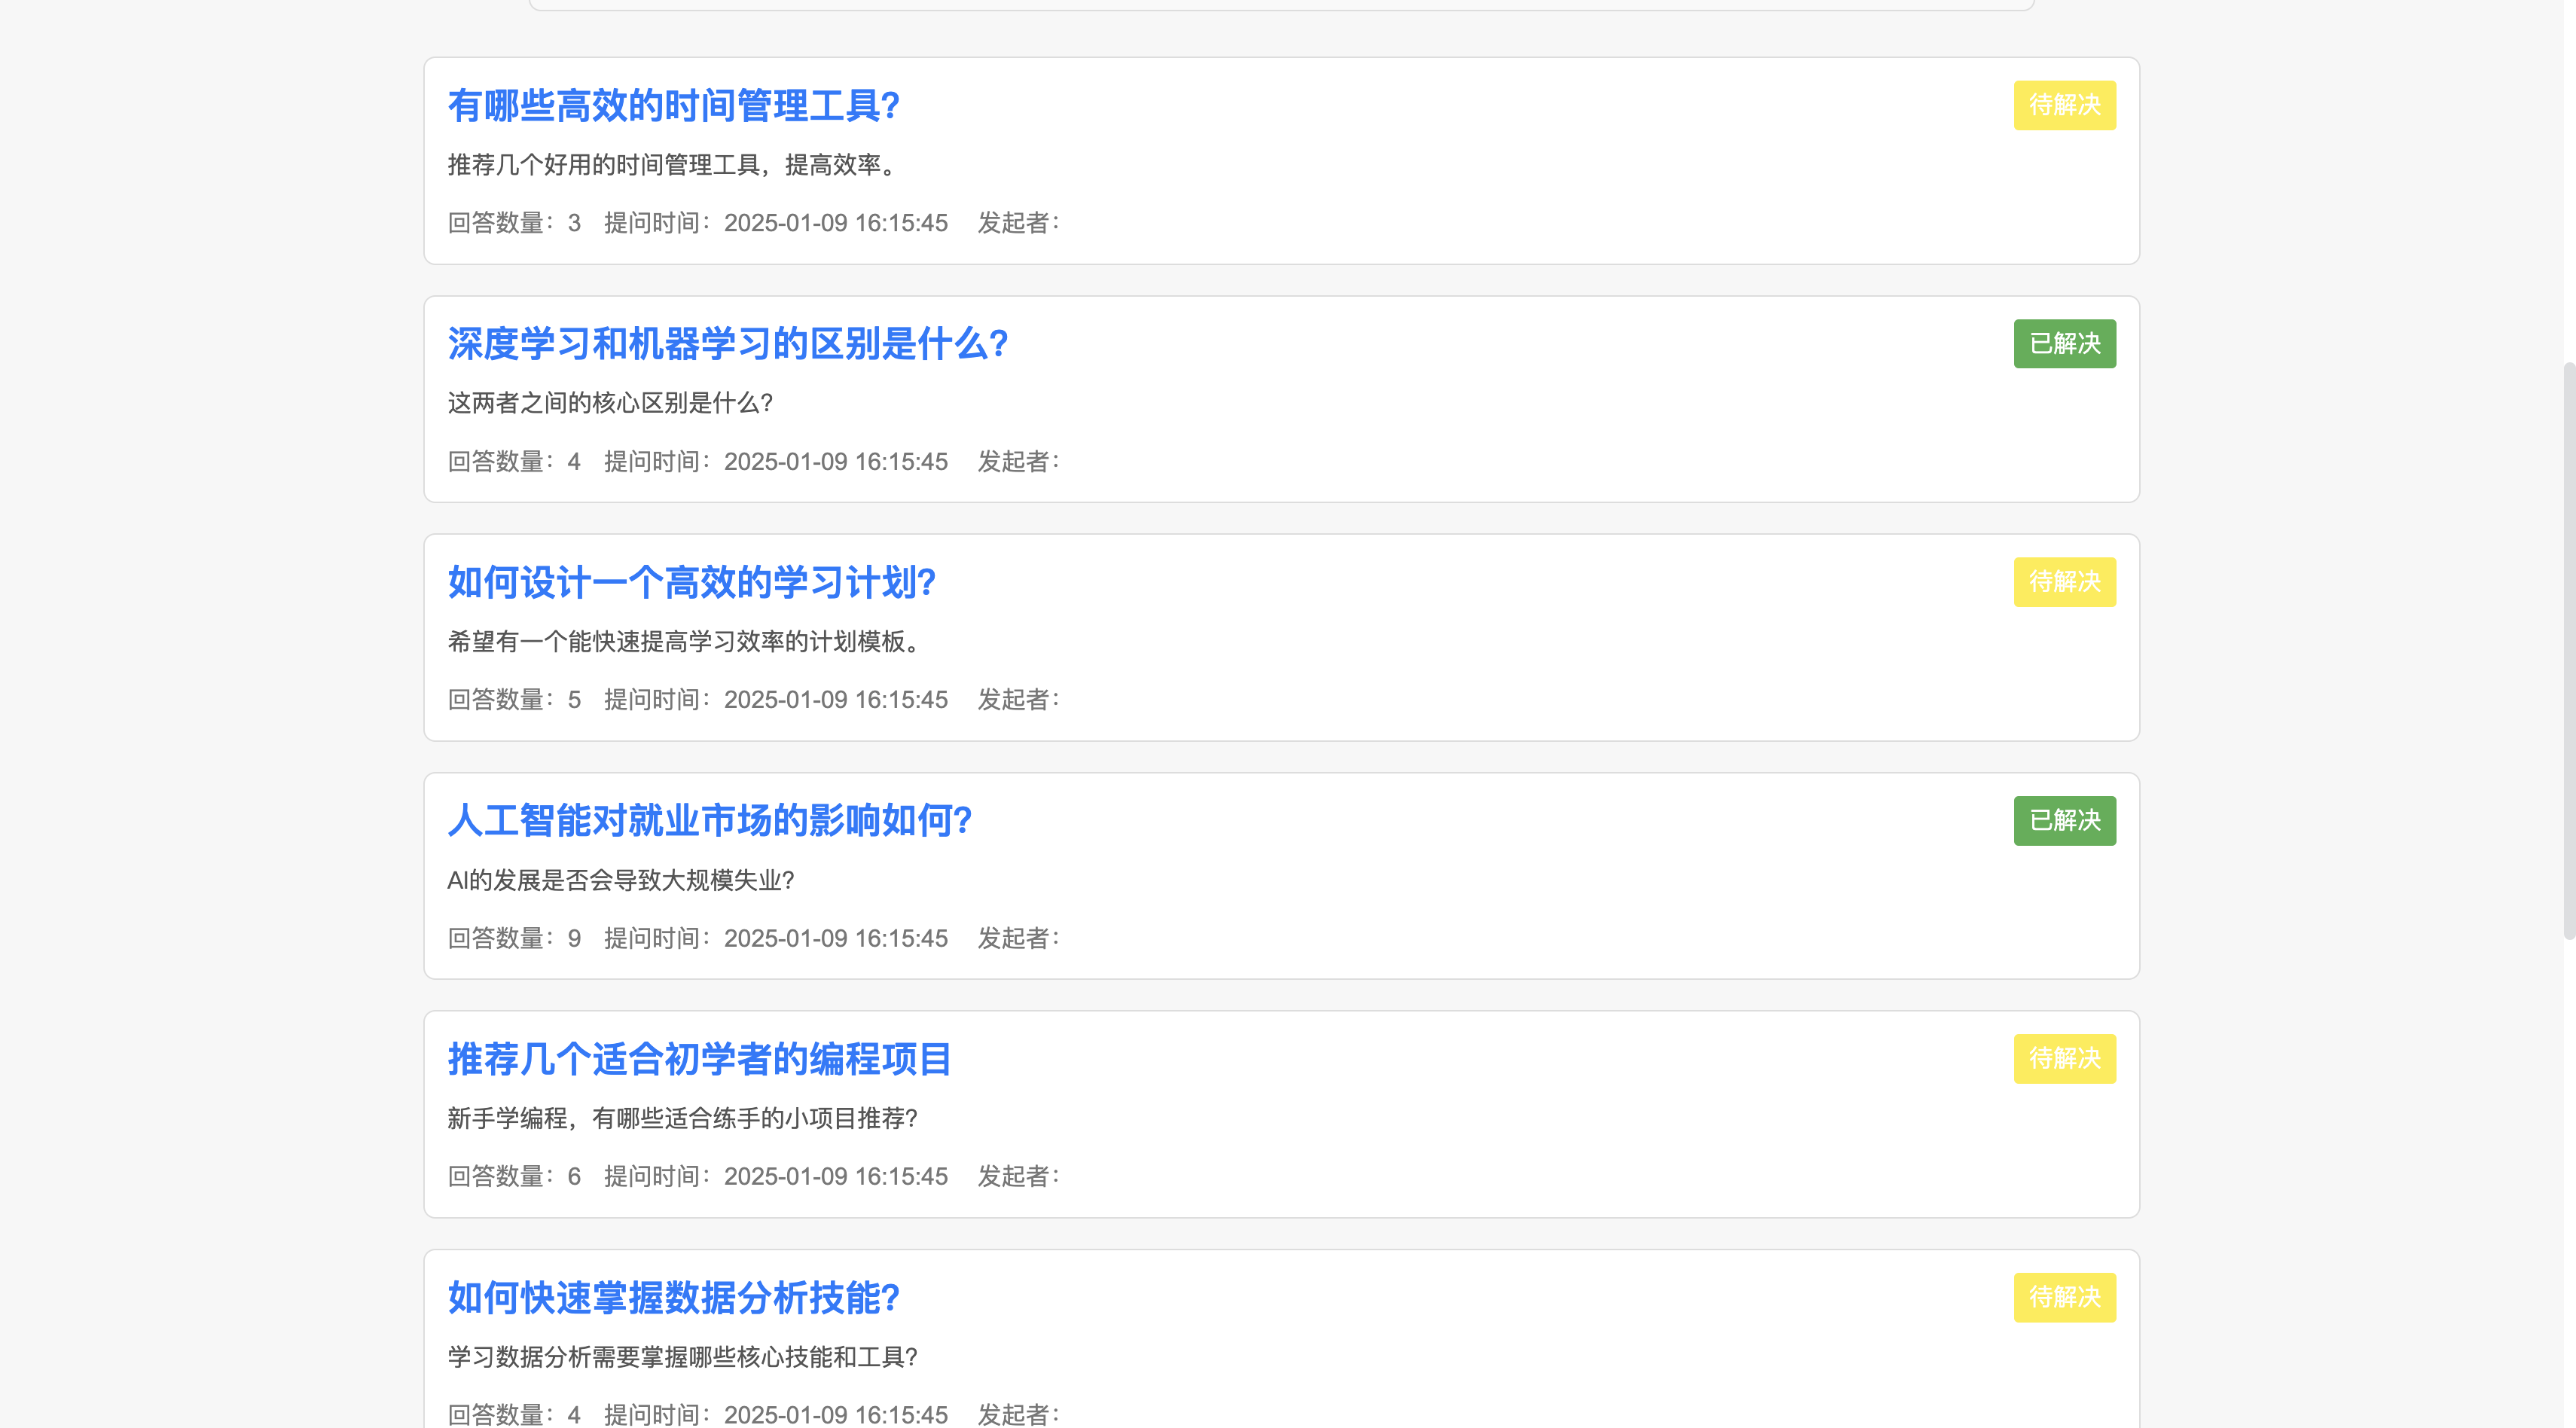
Task: Click 发起者 label on AI employment card
Action: click(x=1018, y=939)
